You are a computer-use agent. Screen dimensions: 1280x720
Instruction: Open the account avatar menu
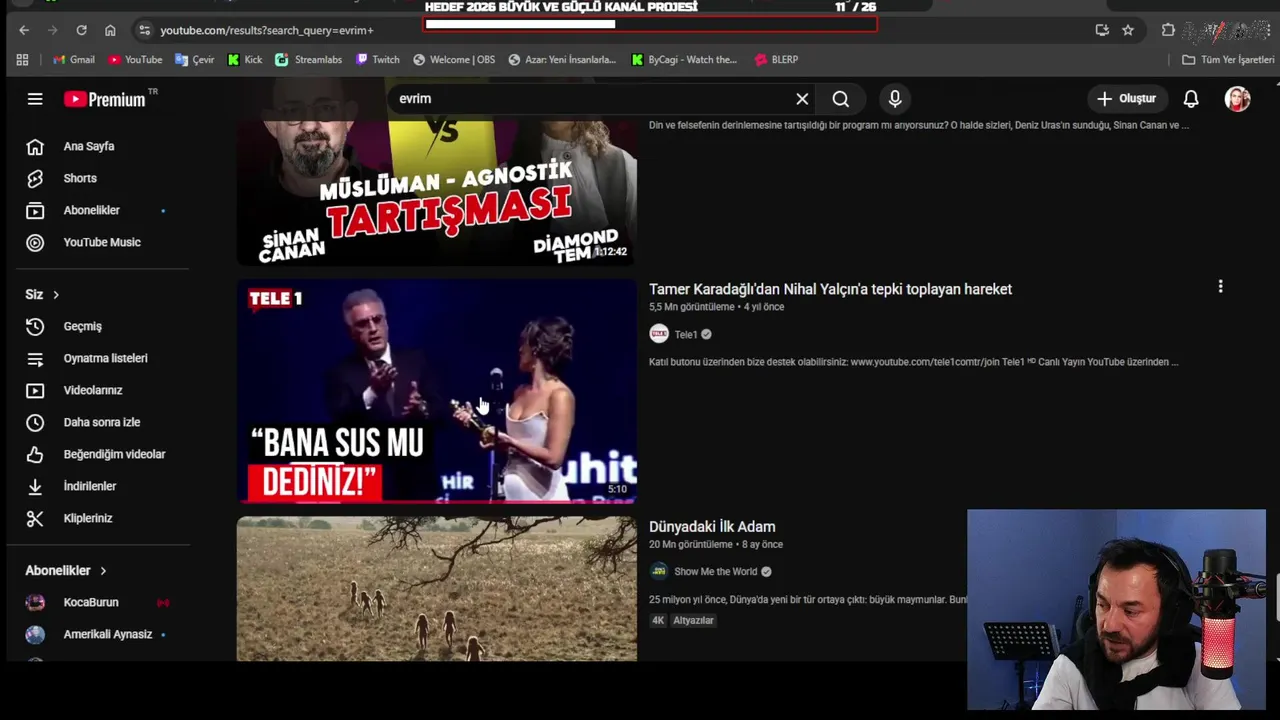click(x=1238, y=99)
